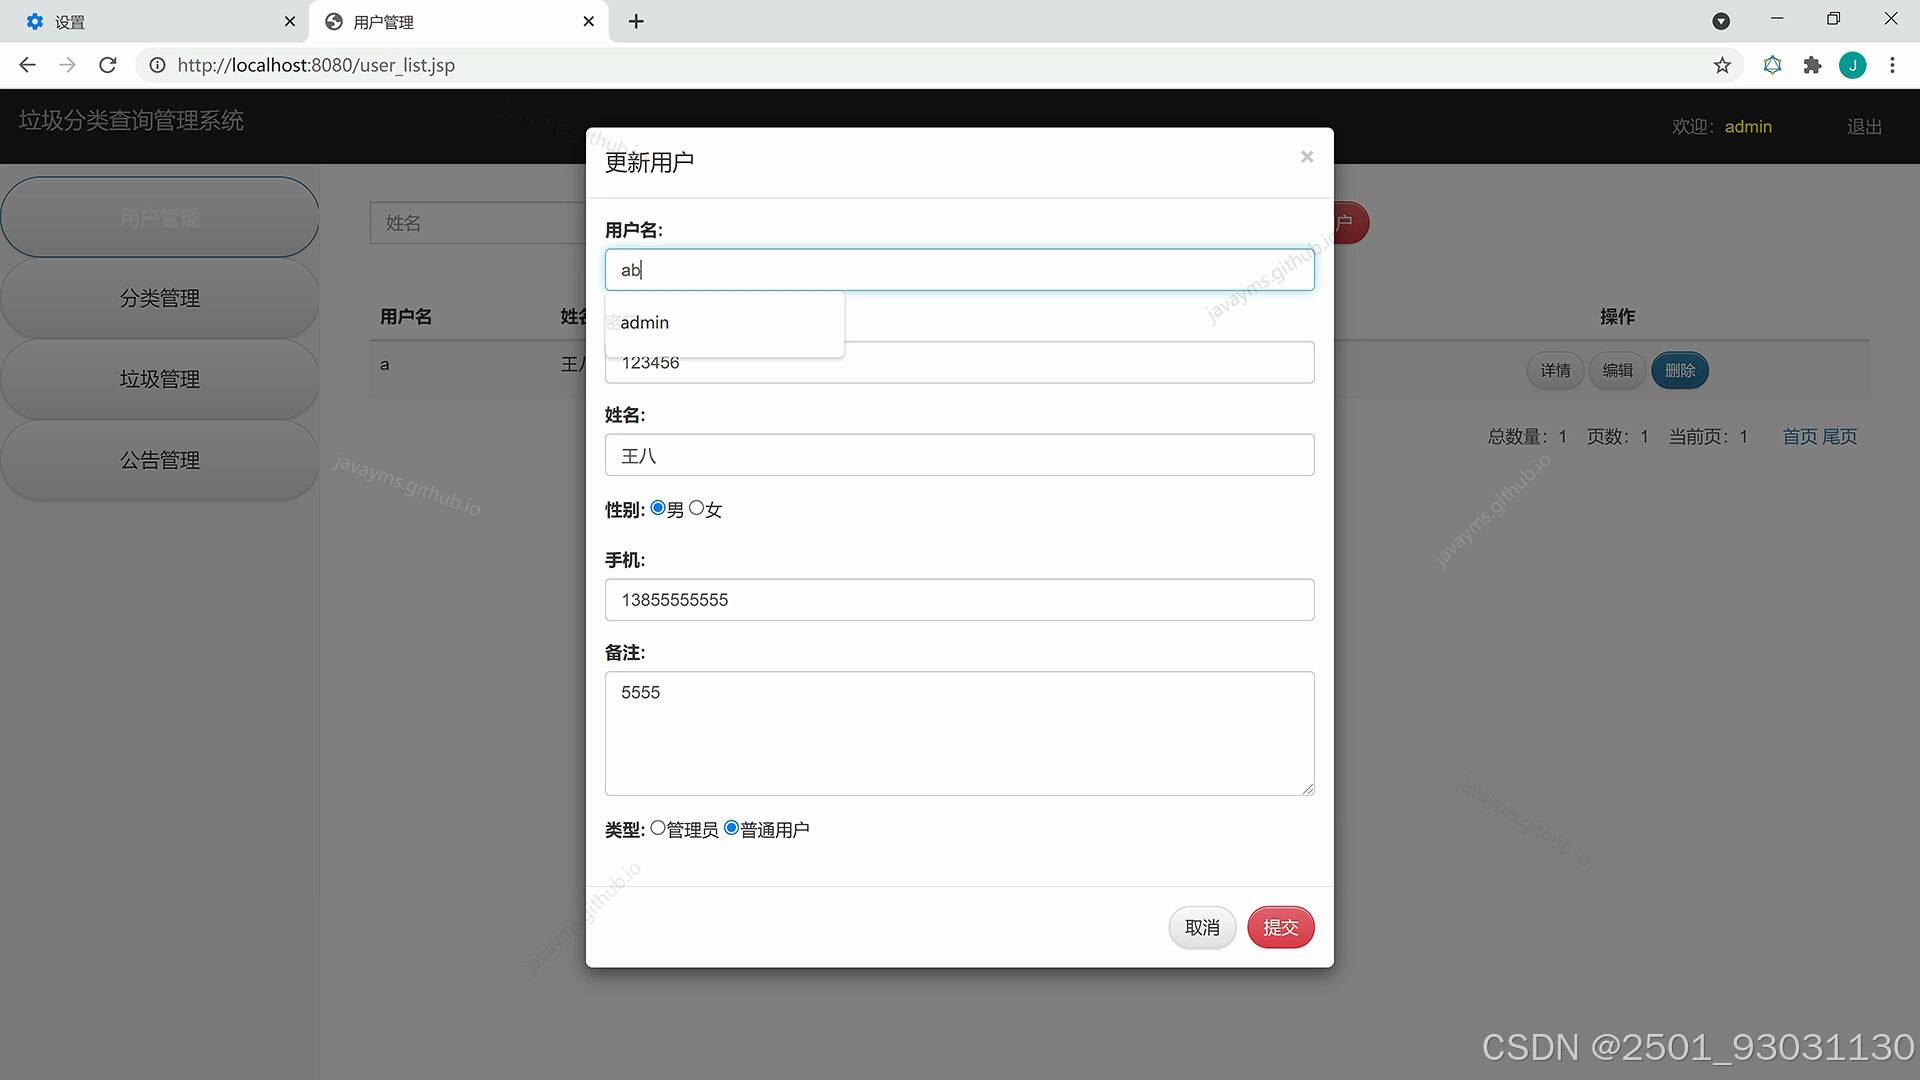Screen dimensions: 1920x1080
Task: Close the 更新用户 dialog with X
Action: [1307, 157]
